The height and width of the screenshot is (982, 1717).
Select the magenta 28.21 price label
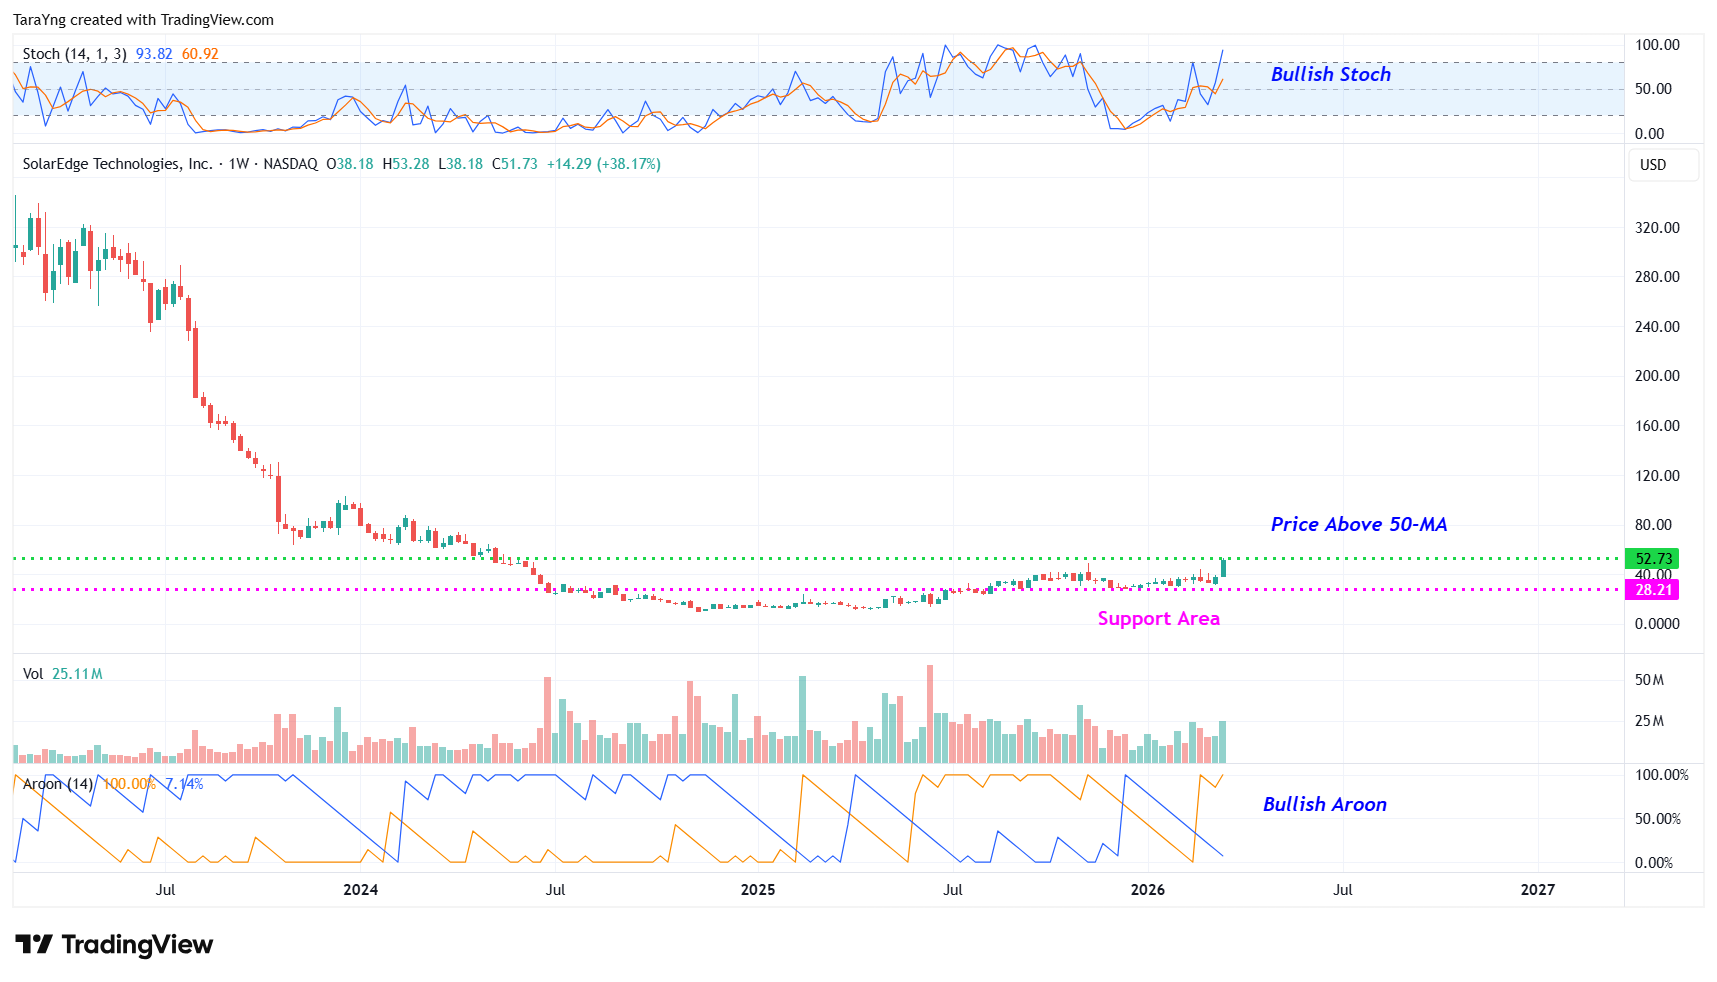click(x=1652, y=590)
